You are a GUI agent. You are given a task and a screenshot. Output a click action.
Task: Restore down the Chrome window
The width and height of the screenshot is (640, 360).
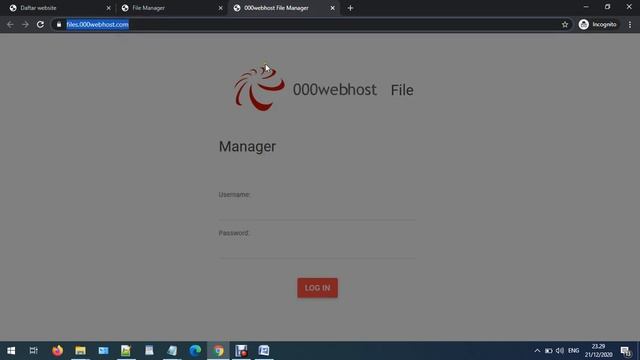point(607,7)
